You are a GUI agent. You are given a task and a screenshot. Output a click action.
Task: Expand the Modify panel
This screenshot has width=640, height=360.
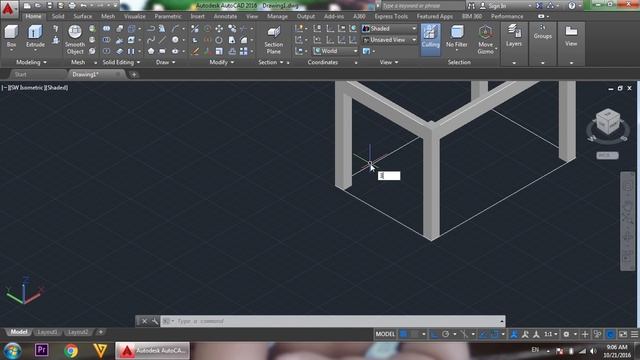[x=222, y=62]
